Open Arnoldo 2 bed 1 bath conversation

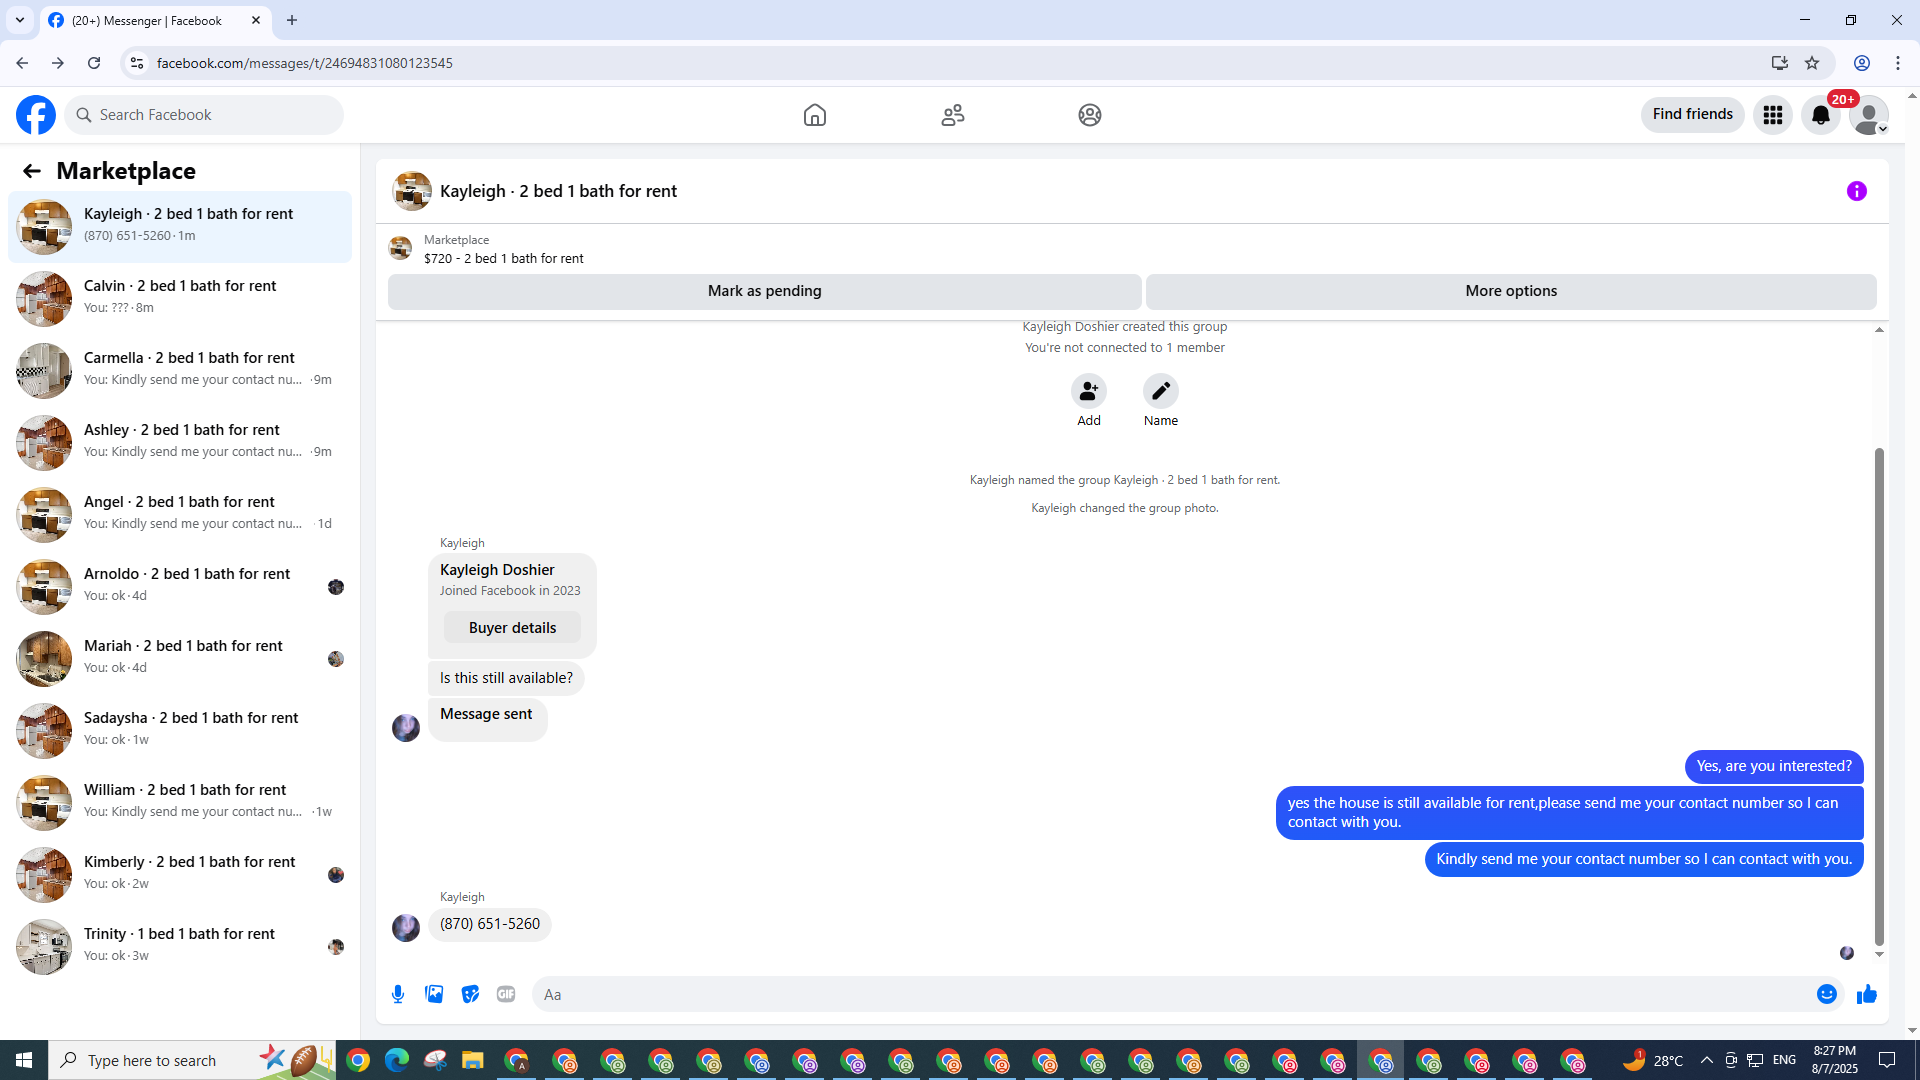point(180,587)
